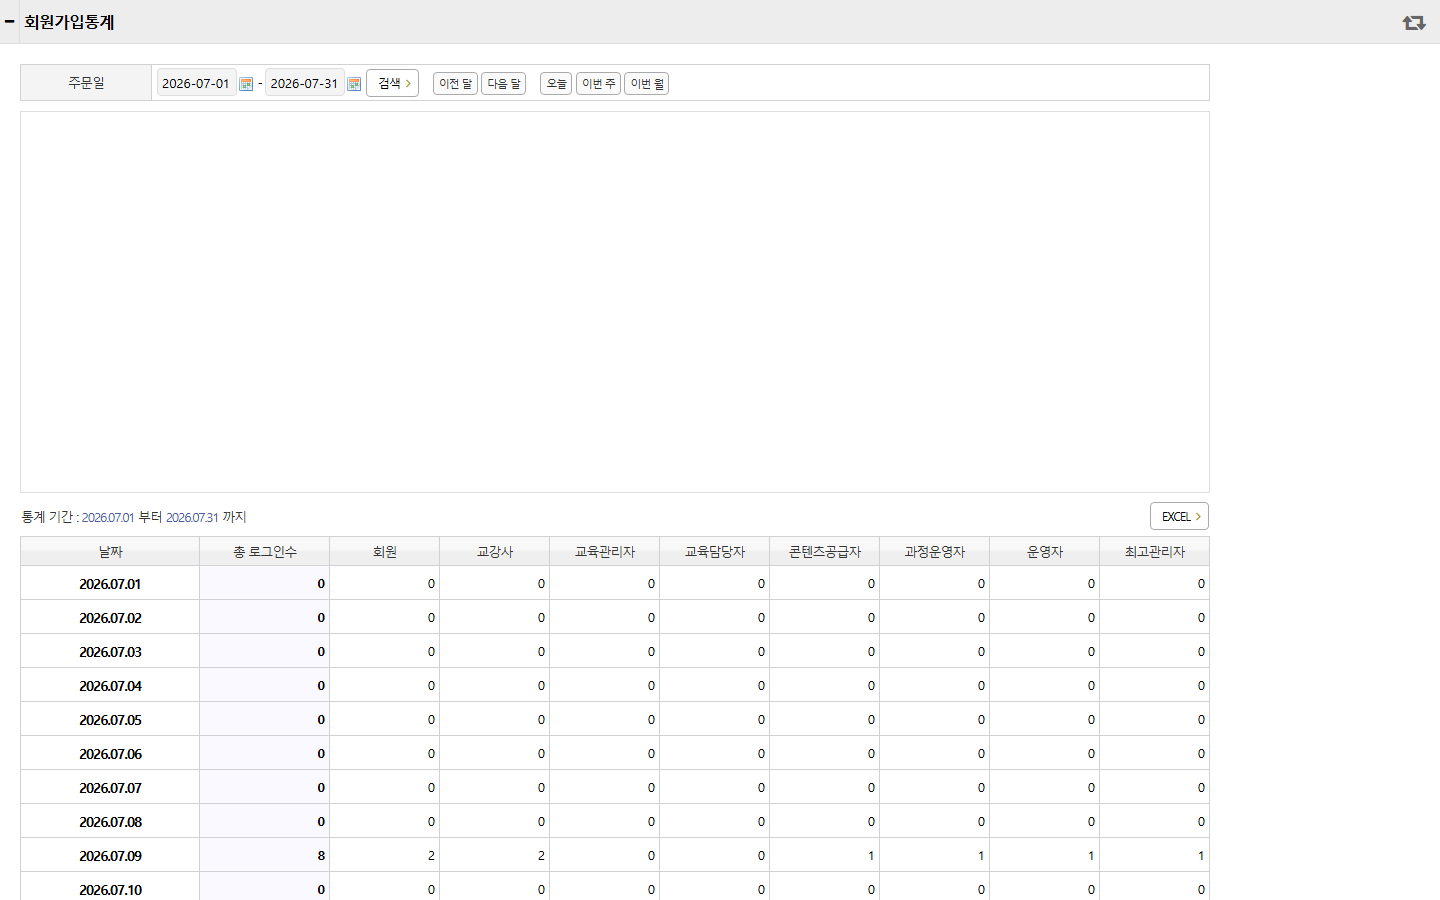Edit the end date field 2026-07-31
The image size is (1440, 900).
[304, 83]
